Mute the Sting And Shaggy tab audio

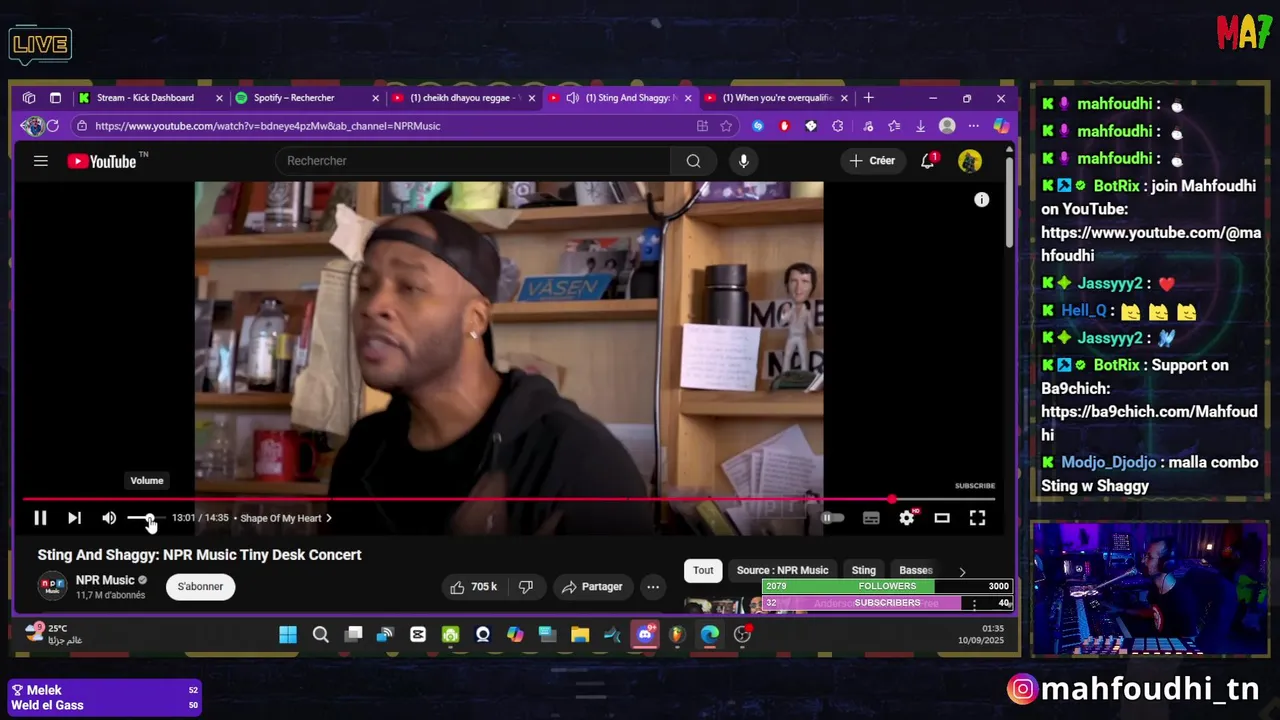[x=572, y=98]
